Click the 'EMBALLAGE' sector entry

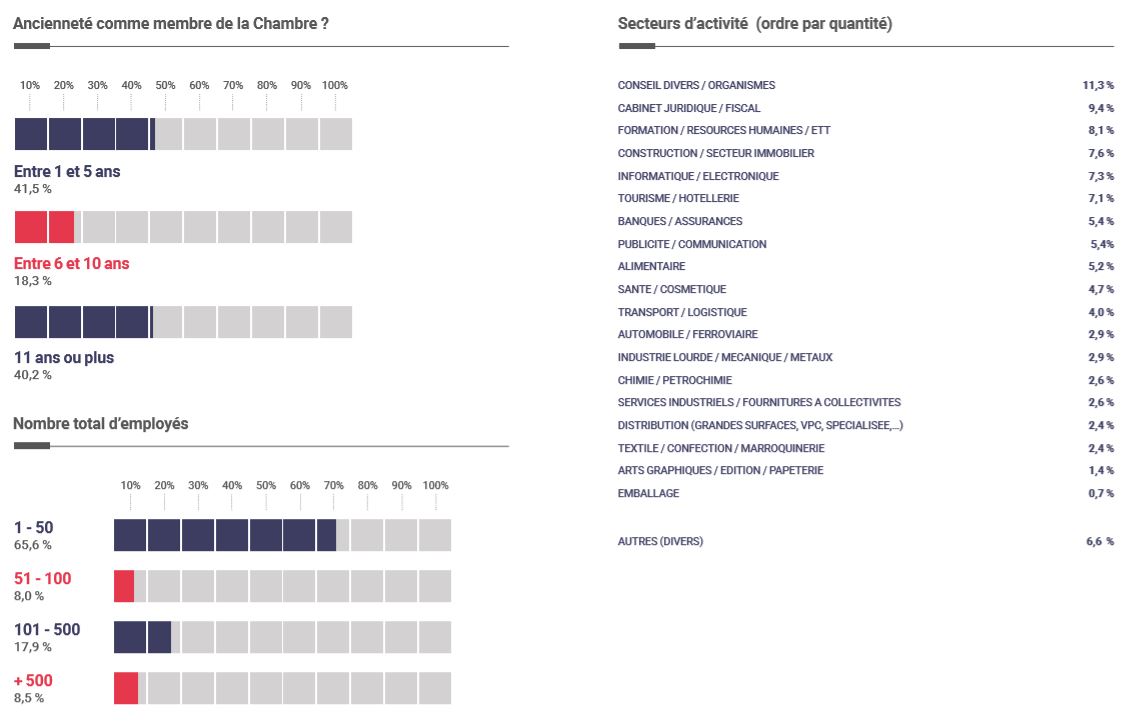coord(648,493)
